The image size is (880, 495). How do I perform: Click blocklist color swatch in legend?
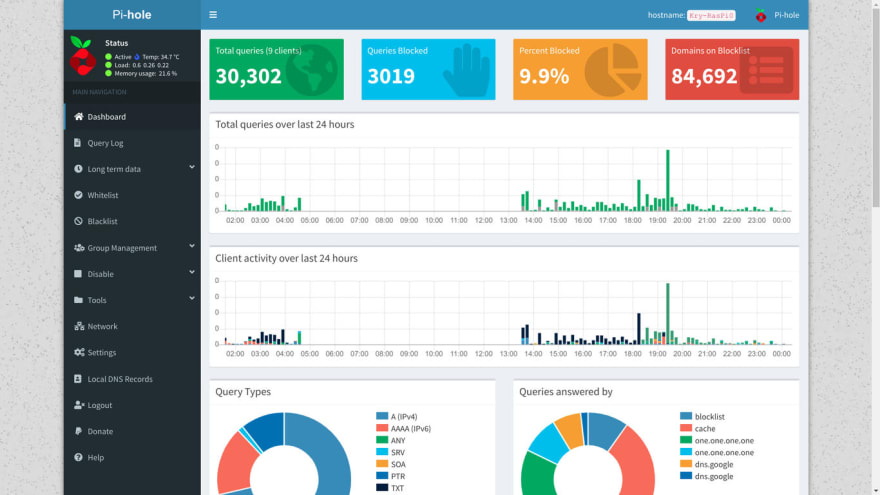click(685, 416)
